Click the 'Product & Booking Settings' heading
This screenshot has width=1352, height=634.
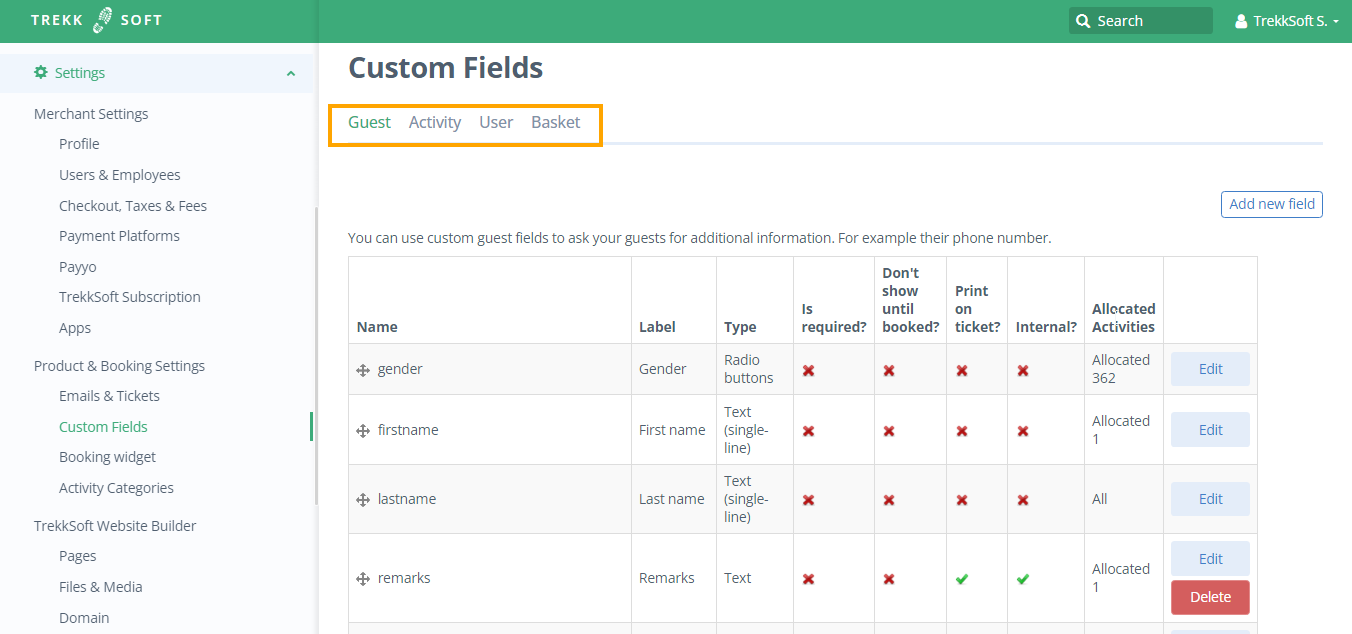tap(119, 366)
